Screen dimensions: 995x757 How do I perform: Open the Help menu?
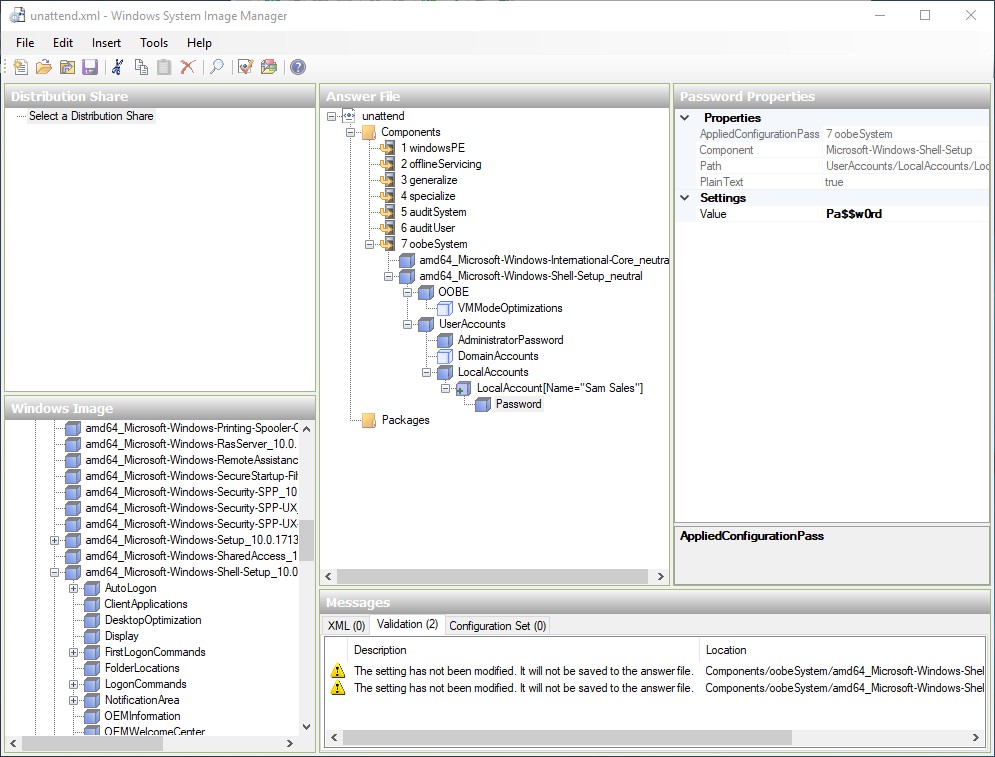click(x=199, y=43)
